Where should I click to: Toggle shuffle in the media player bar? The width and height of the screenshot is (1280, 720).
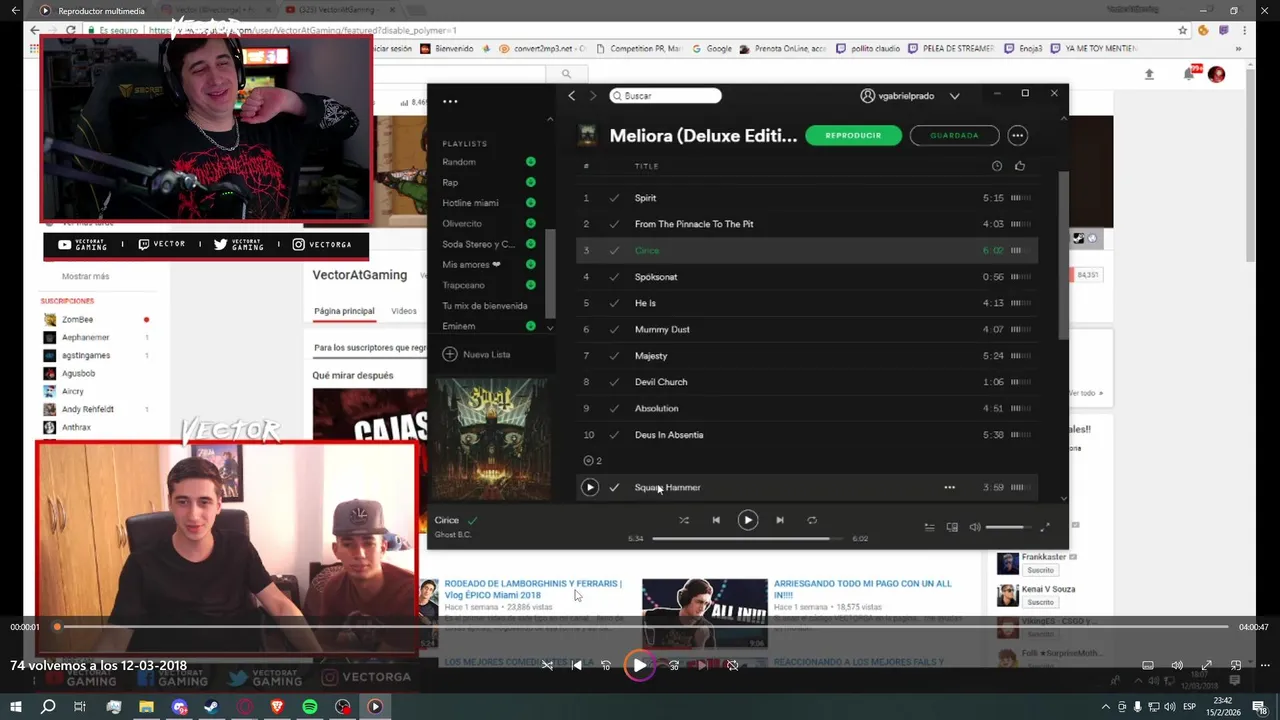[x=547, y=665]
